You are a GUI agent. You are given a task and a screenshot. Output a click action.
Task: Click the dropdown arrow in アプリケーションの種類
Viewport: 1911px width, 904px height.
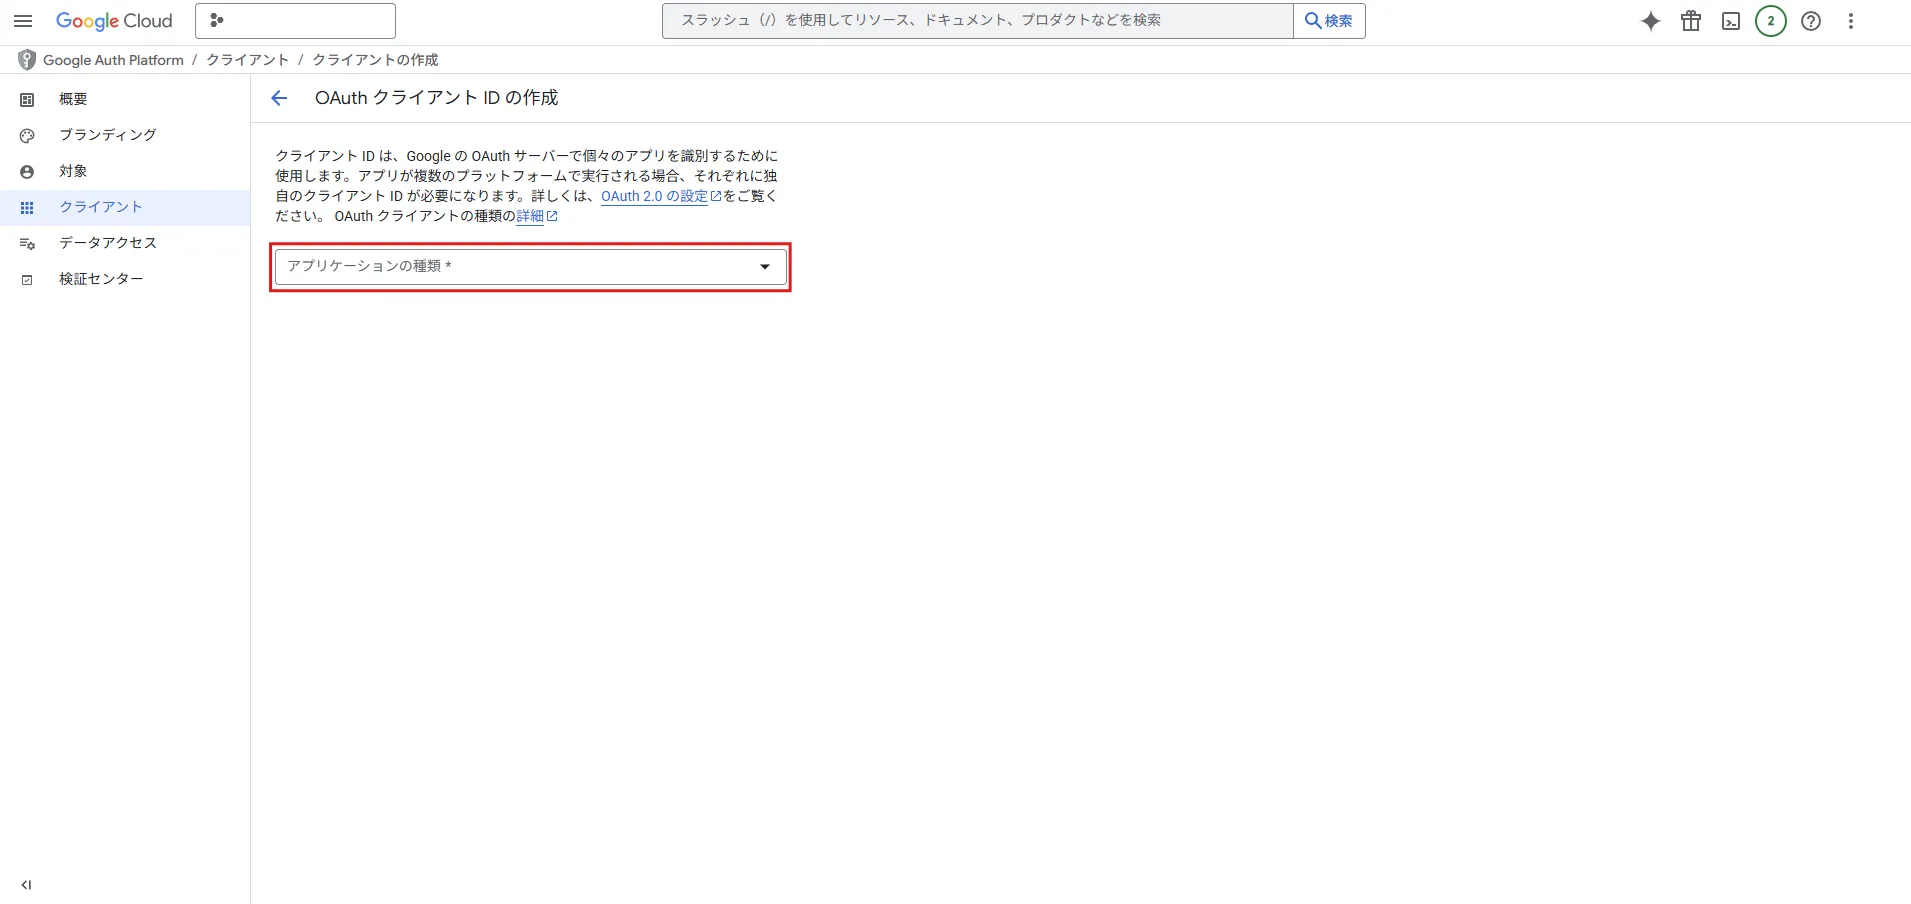(765, 267)
